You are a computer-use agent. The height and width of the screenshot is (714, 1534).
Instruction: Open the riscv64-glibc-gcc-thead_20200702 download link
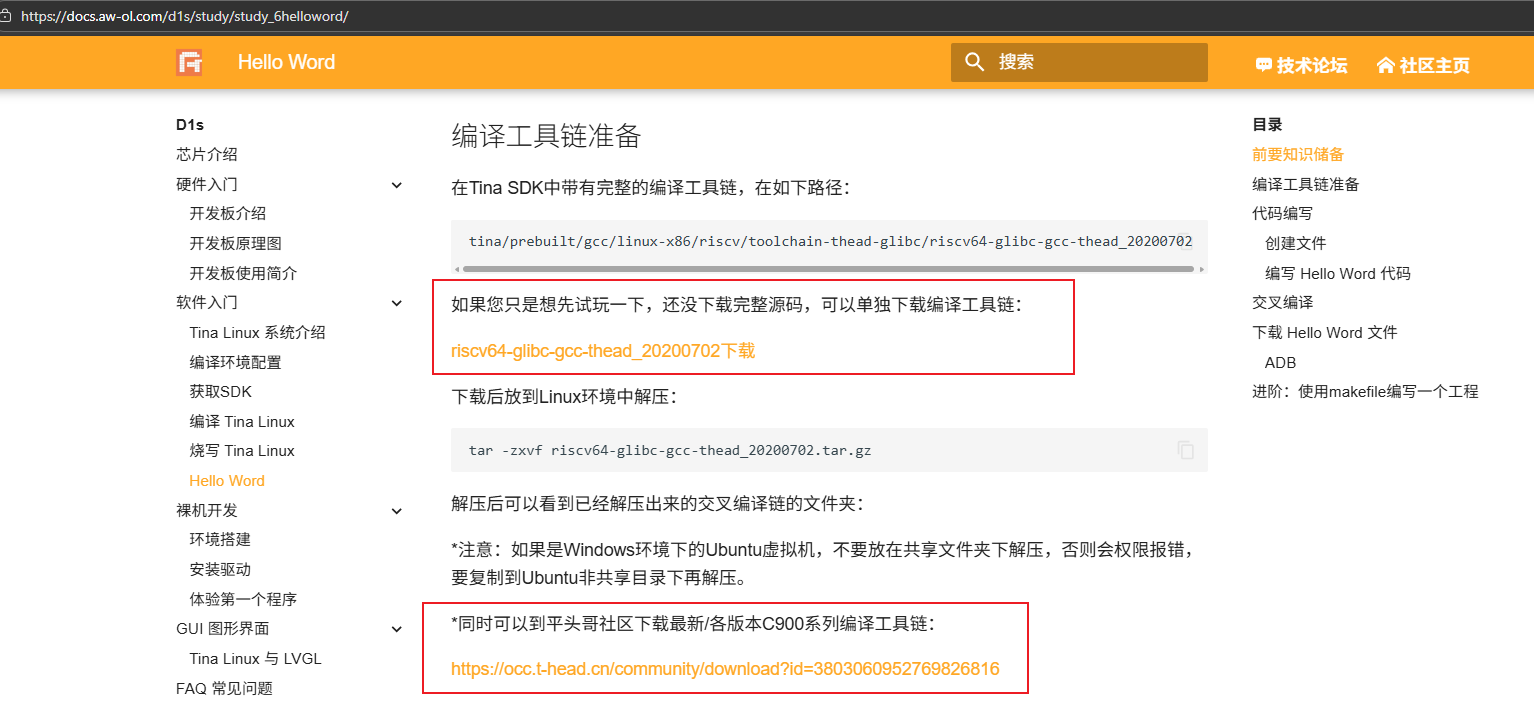click(x=602, y=350)
